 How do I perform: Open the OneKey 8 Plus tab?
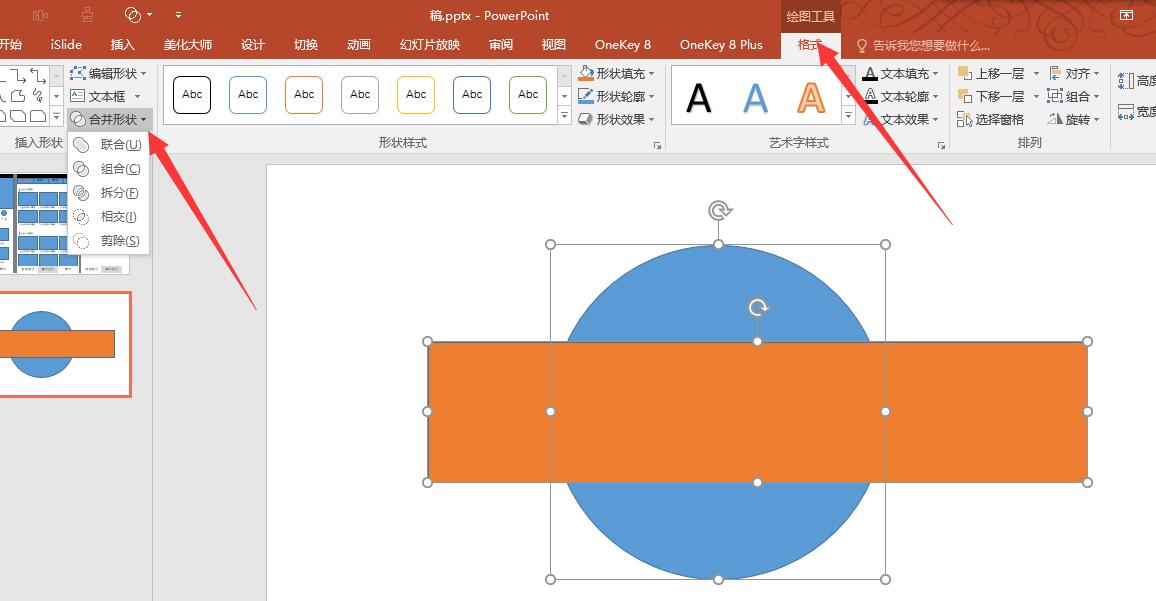click(x=721, y=45)
